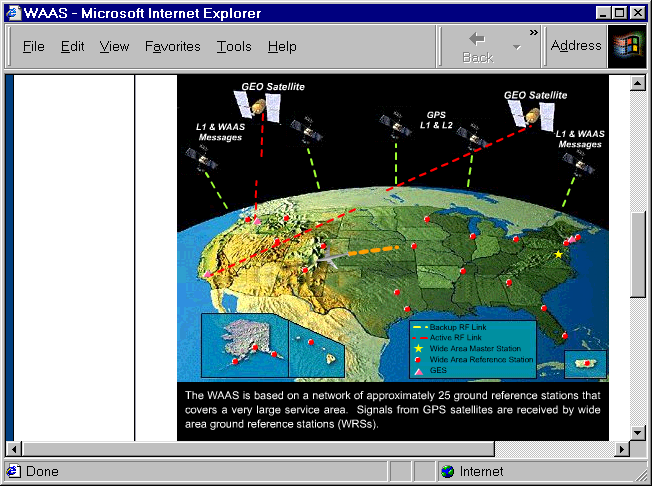Select the Help menu
The width and height of the screenshot is (652, 486).
click(x=282, y=47)
